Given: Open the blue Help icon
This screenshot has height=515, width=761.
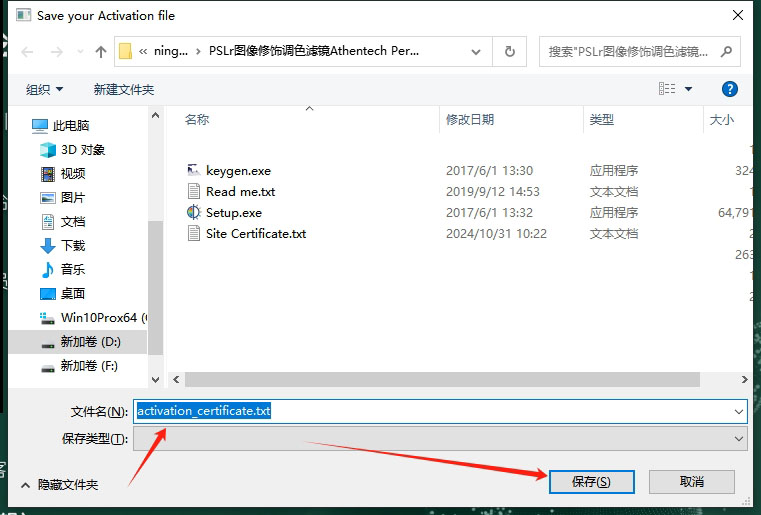Looking at the screenshot, I should point(729,89).
